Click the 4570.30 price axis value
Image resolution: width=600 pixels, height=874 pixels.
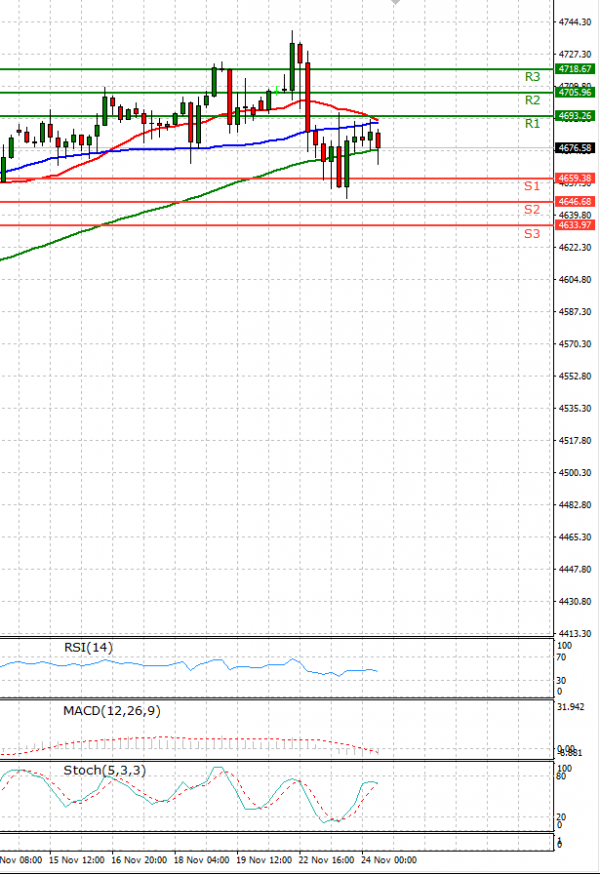coord(575,344)
